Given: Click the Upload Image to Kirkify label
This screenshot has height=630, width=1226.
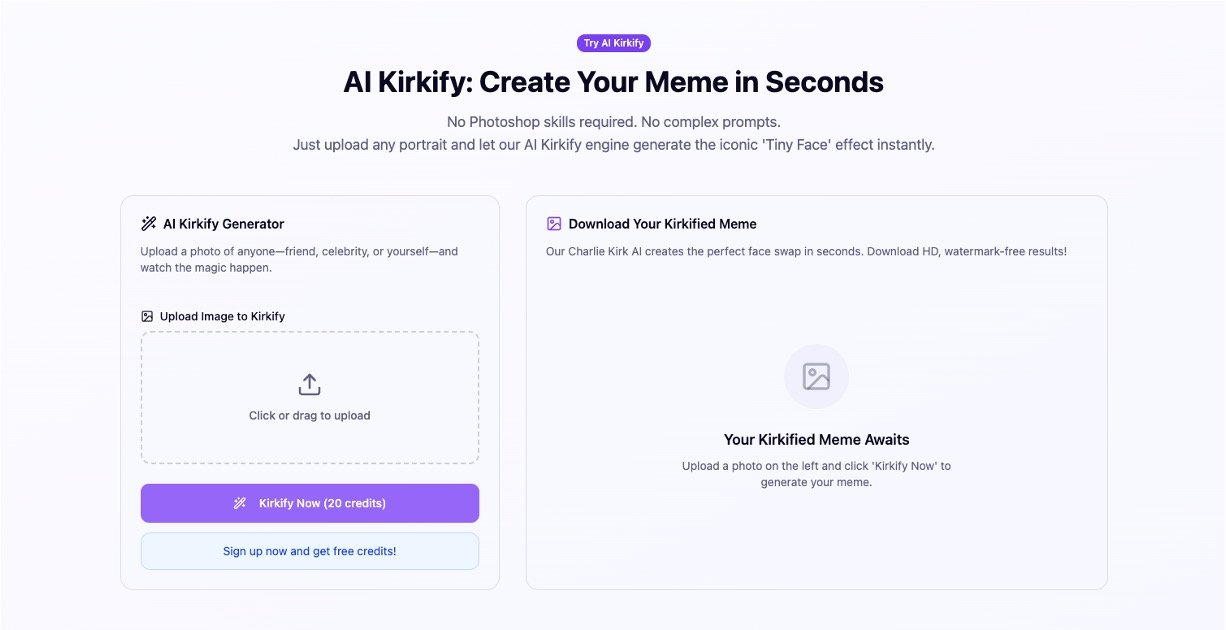Looking at the screenshot, I should click(x=222, y=316).
